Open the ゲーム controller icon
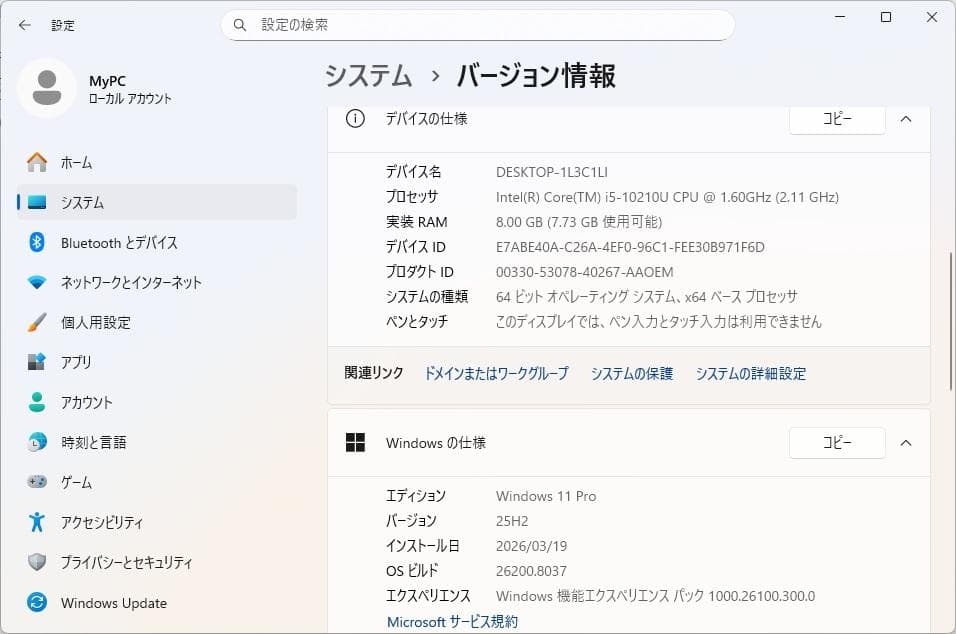Image resolution: width=956 pixels, height=634 pixels. [x=37, y=482]
